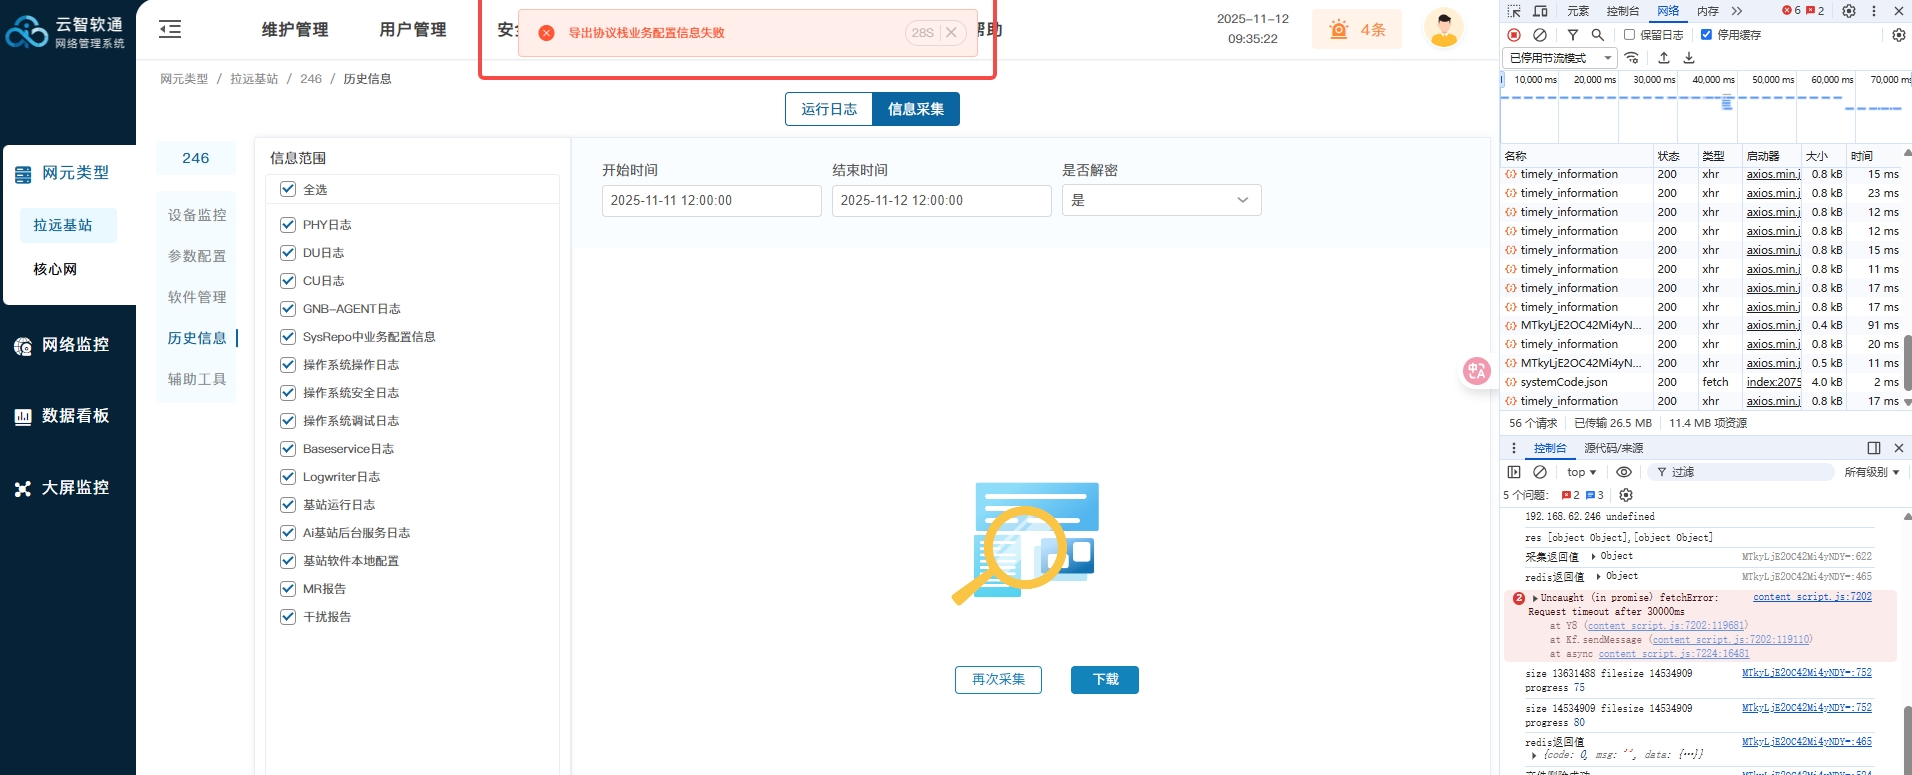Toggle the PHY日志 checkbox
Viewport: 1912px width, 775px height.
288,225
